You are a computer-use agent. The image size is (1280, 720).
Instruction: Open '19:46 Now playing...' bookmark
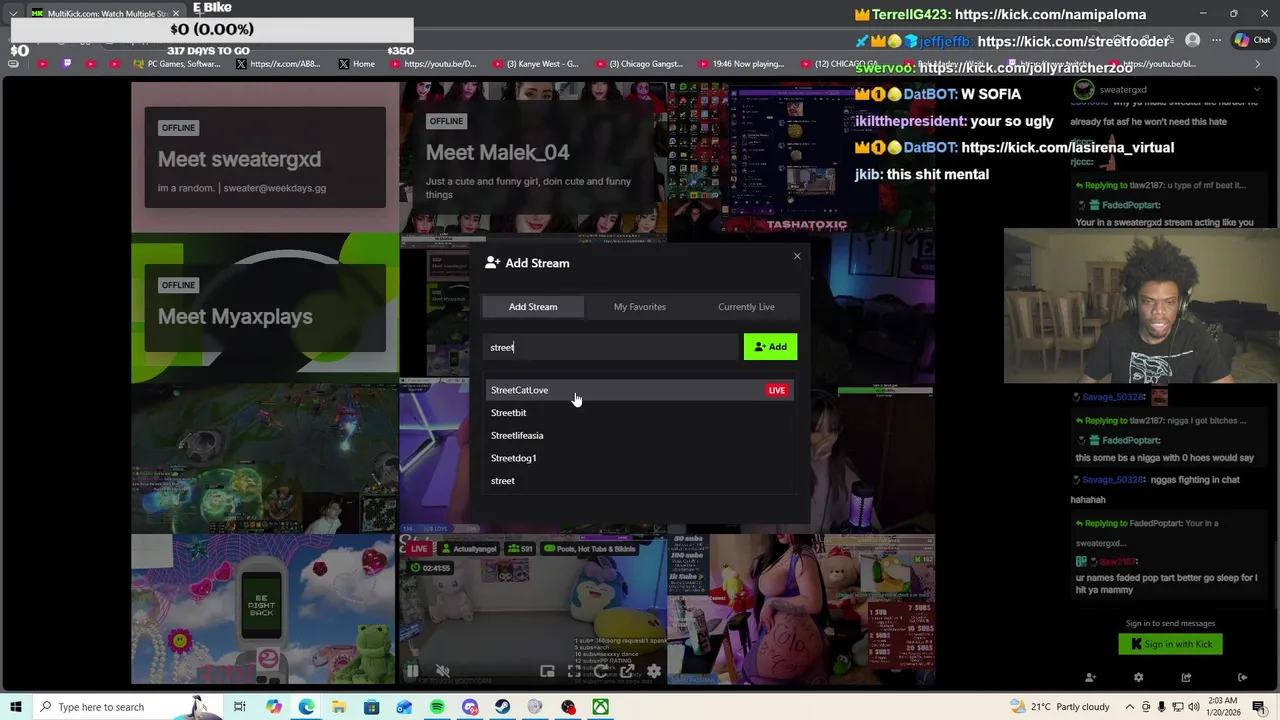point(741,64)
